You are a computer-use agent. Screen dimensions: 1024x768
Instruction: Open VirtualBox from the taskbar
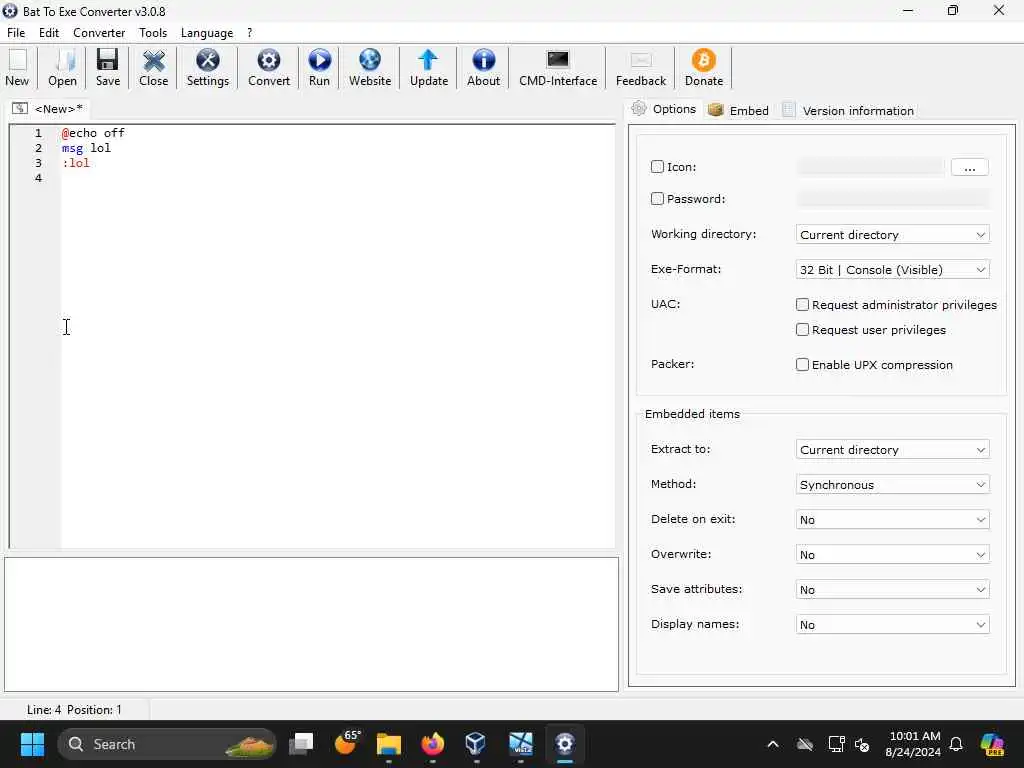pyautogui.click(x=476, y=744)
